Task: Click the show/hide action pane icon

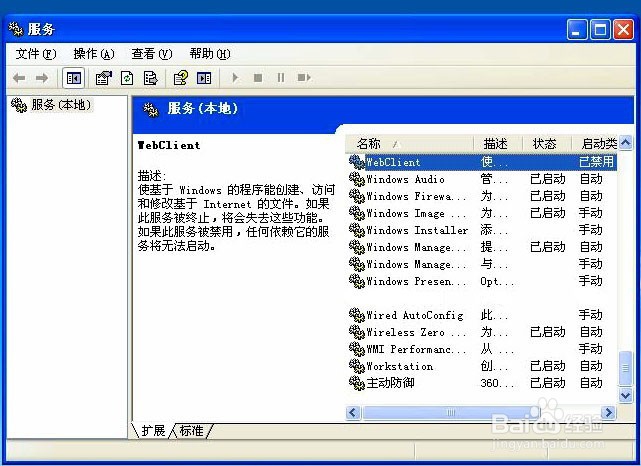Action: [204, 78]
